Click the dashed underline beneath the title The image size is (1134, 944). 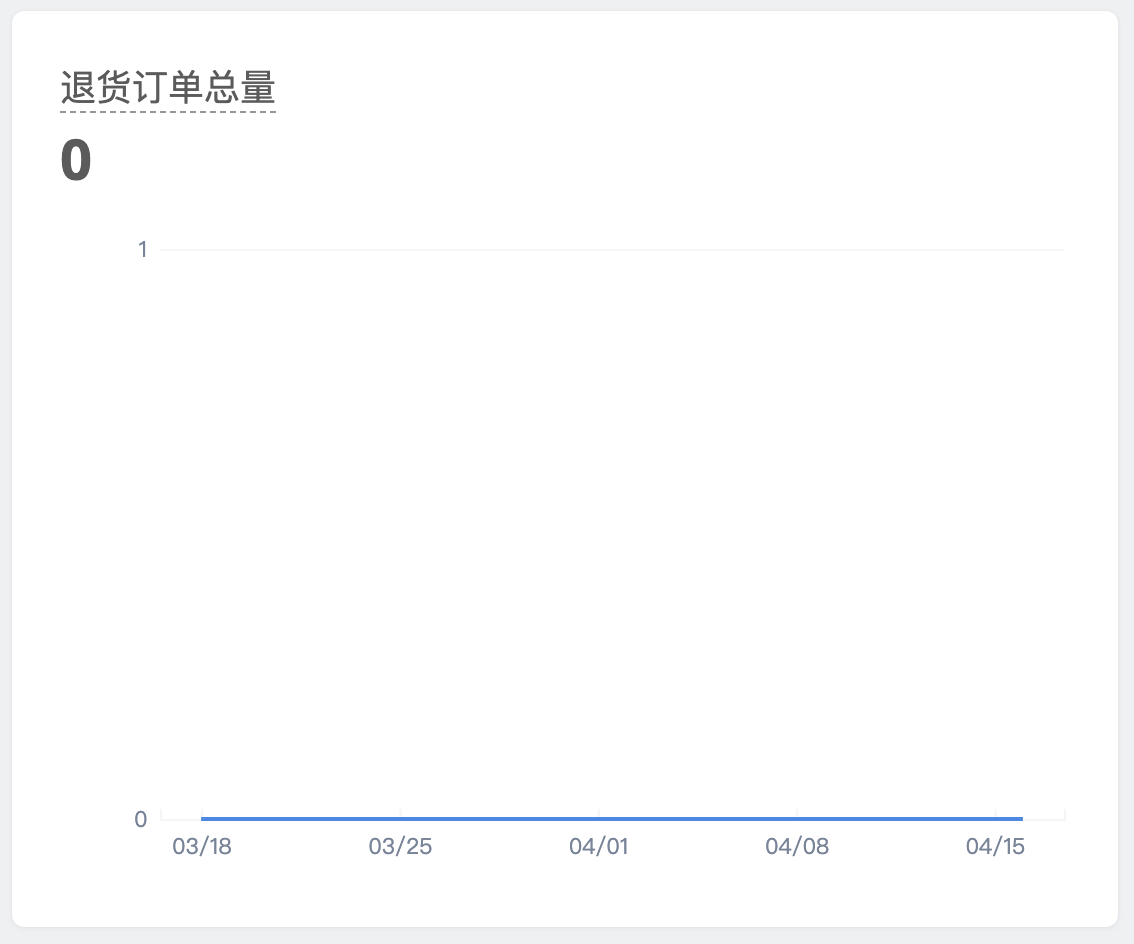coord(168,111)
